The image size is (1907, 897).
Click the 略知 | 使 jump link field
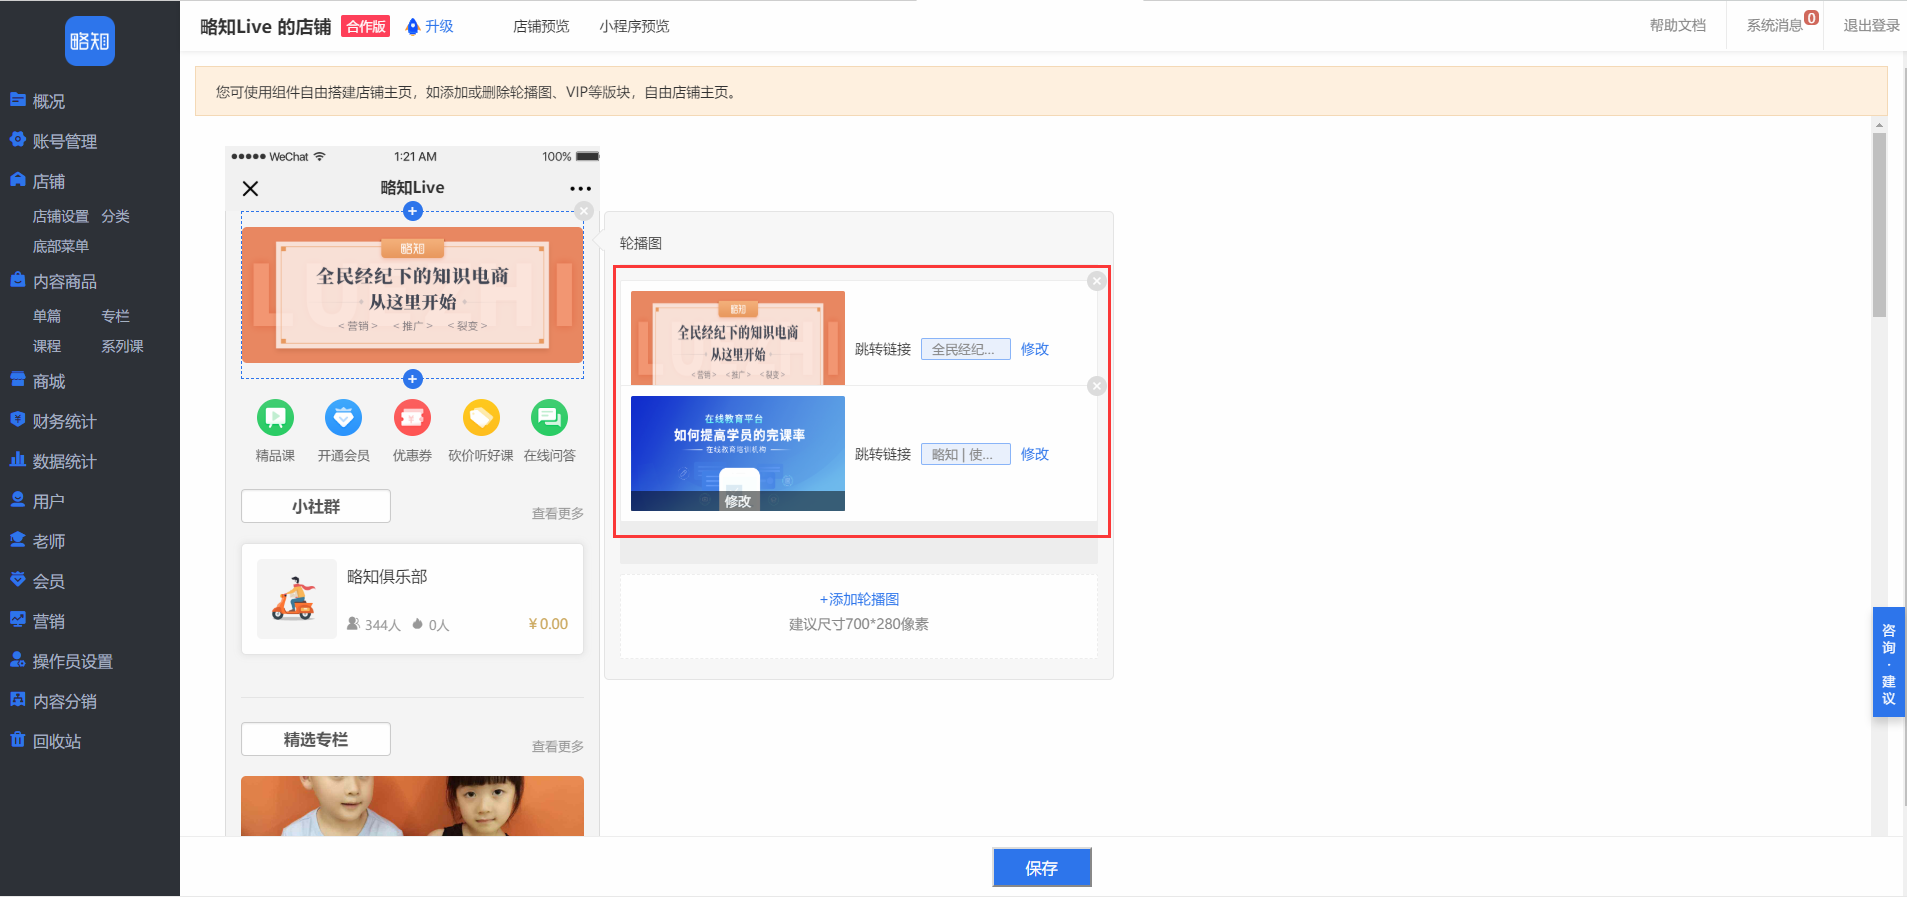966,454
